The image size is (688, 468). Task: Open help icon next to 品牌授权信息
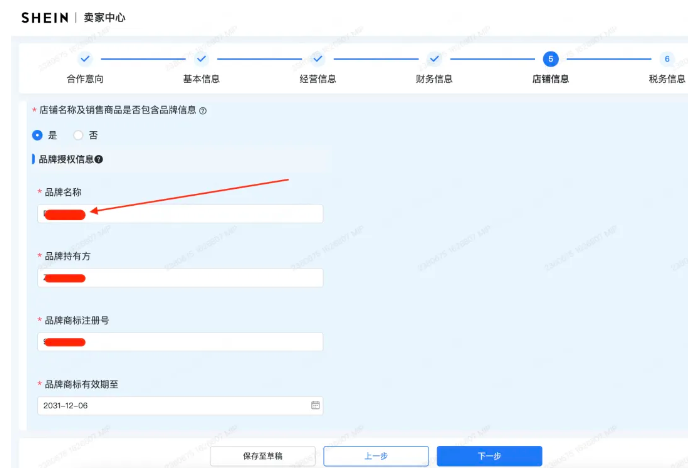pyautogui.click(x=99, y=159)
